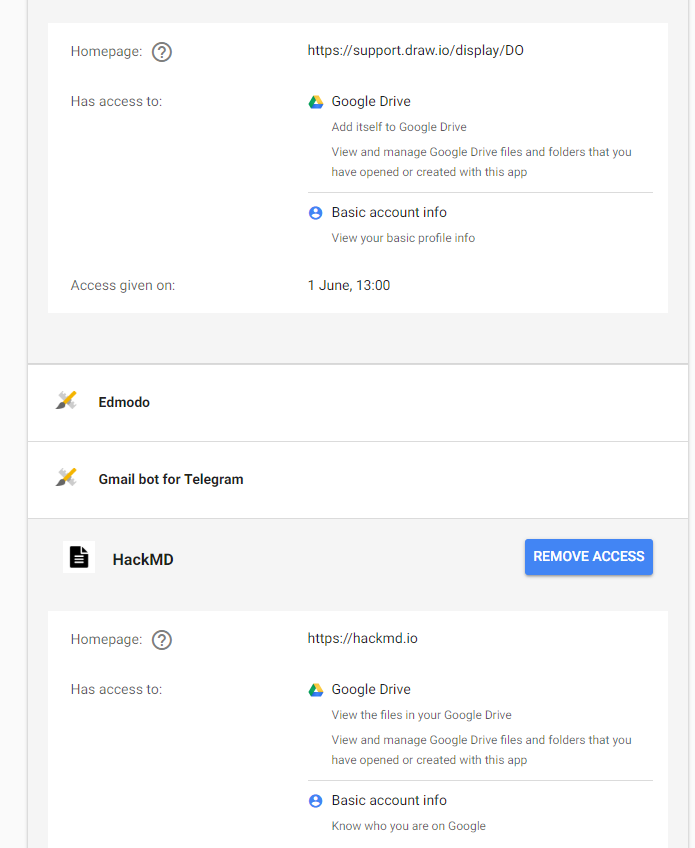Click the HackMD app name heading
Screen dimensions: 695x848
pyautogui.click(x=142, y=559)
